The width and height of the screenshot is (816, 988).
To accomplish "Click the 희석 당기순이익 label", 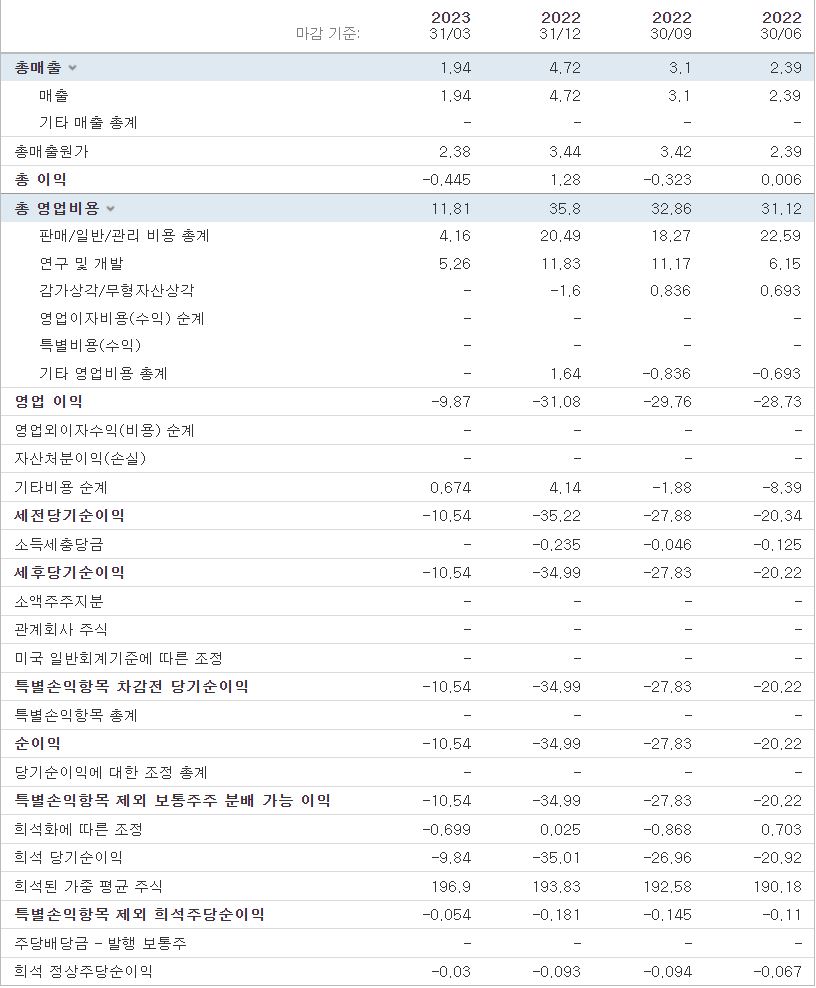I will pos(69,858).
